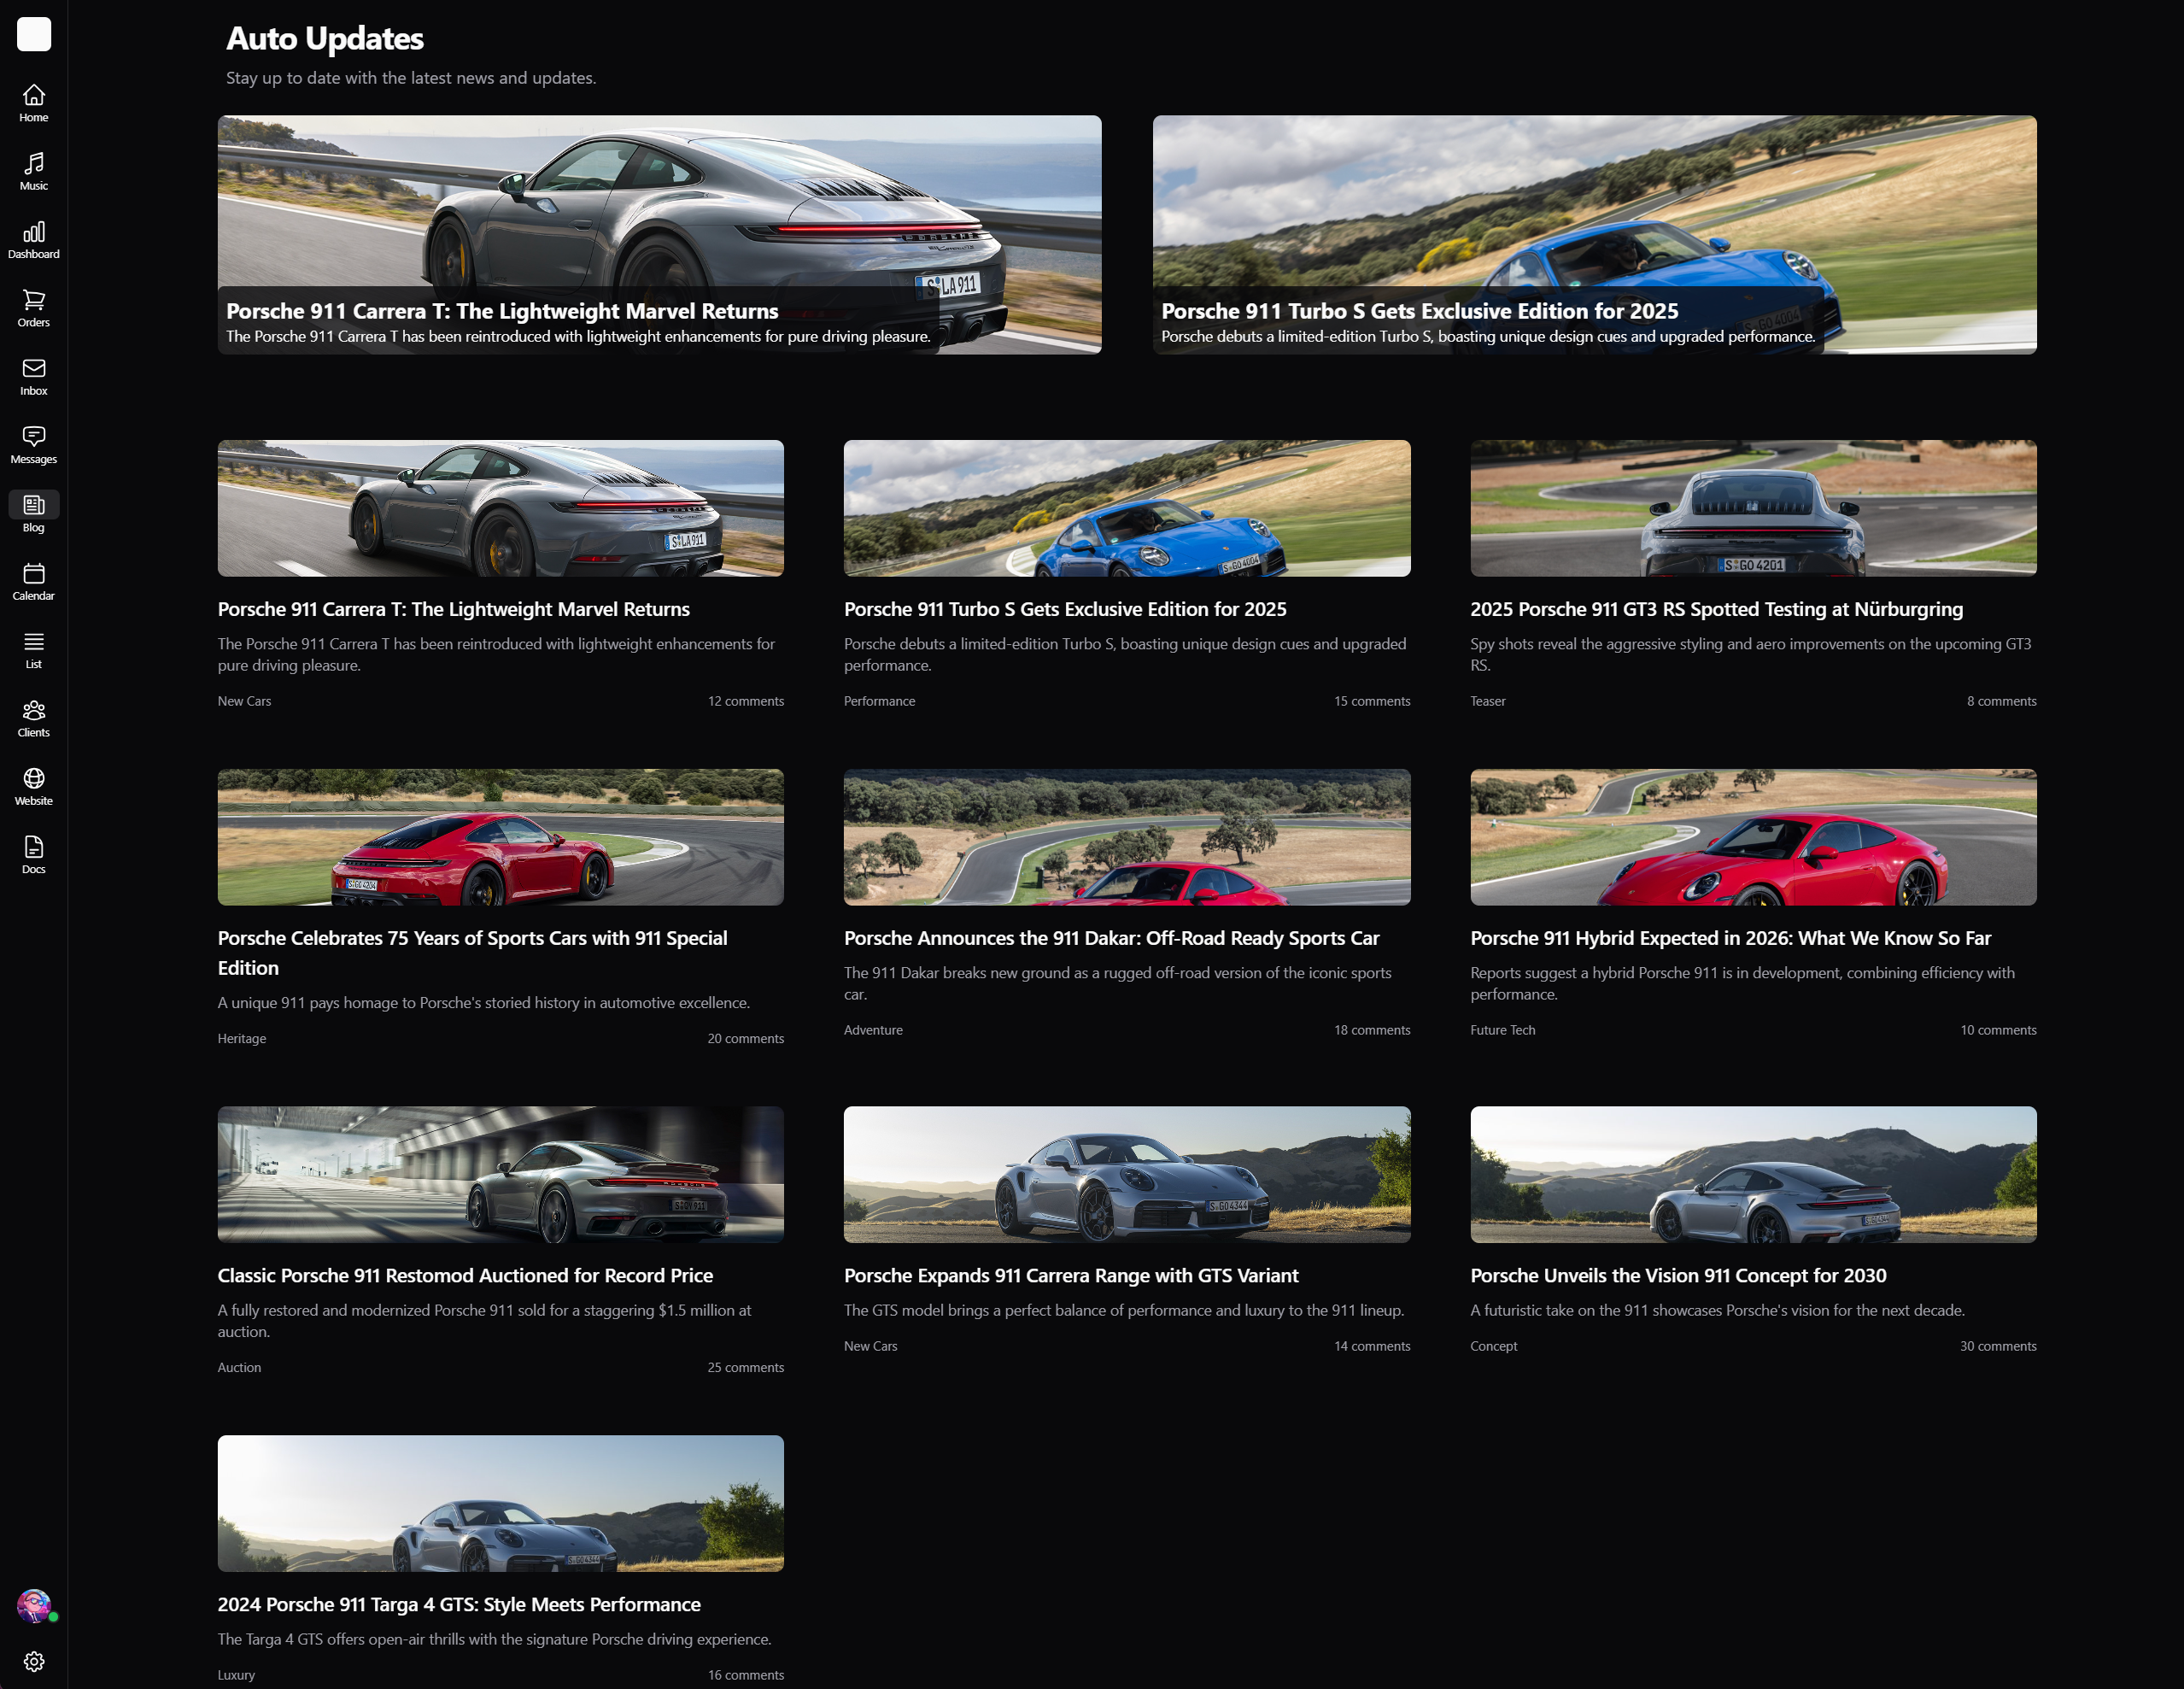
Task: Open '2025 Porsche 911 GT3 RS Spotted' title
Action: (x=1716, y=609)
